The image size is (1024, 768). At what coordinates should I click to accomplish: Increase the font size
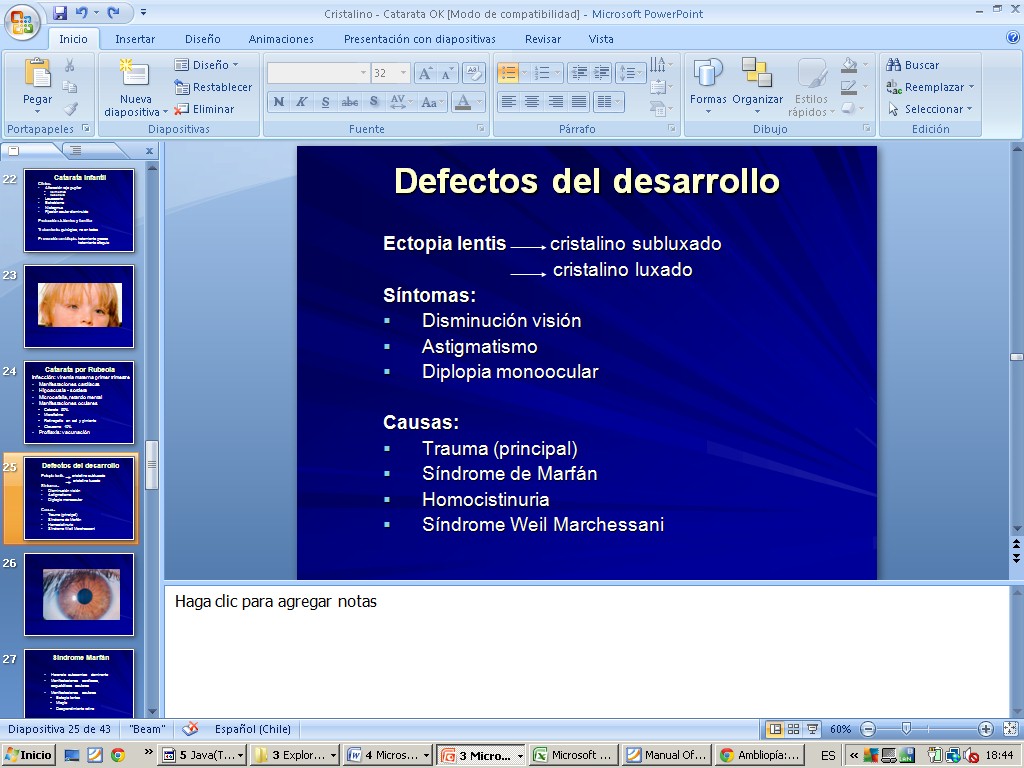pos(424,73)
